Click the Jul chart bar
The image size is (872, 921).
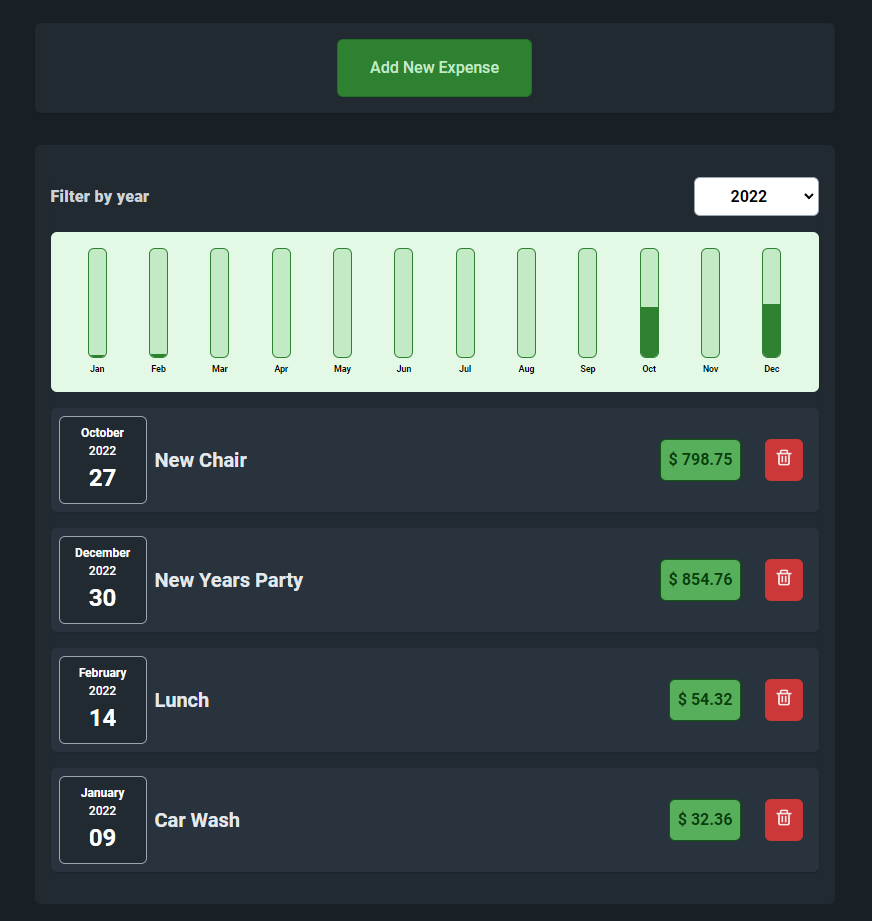point(465,303)
